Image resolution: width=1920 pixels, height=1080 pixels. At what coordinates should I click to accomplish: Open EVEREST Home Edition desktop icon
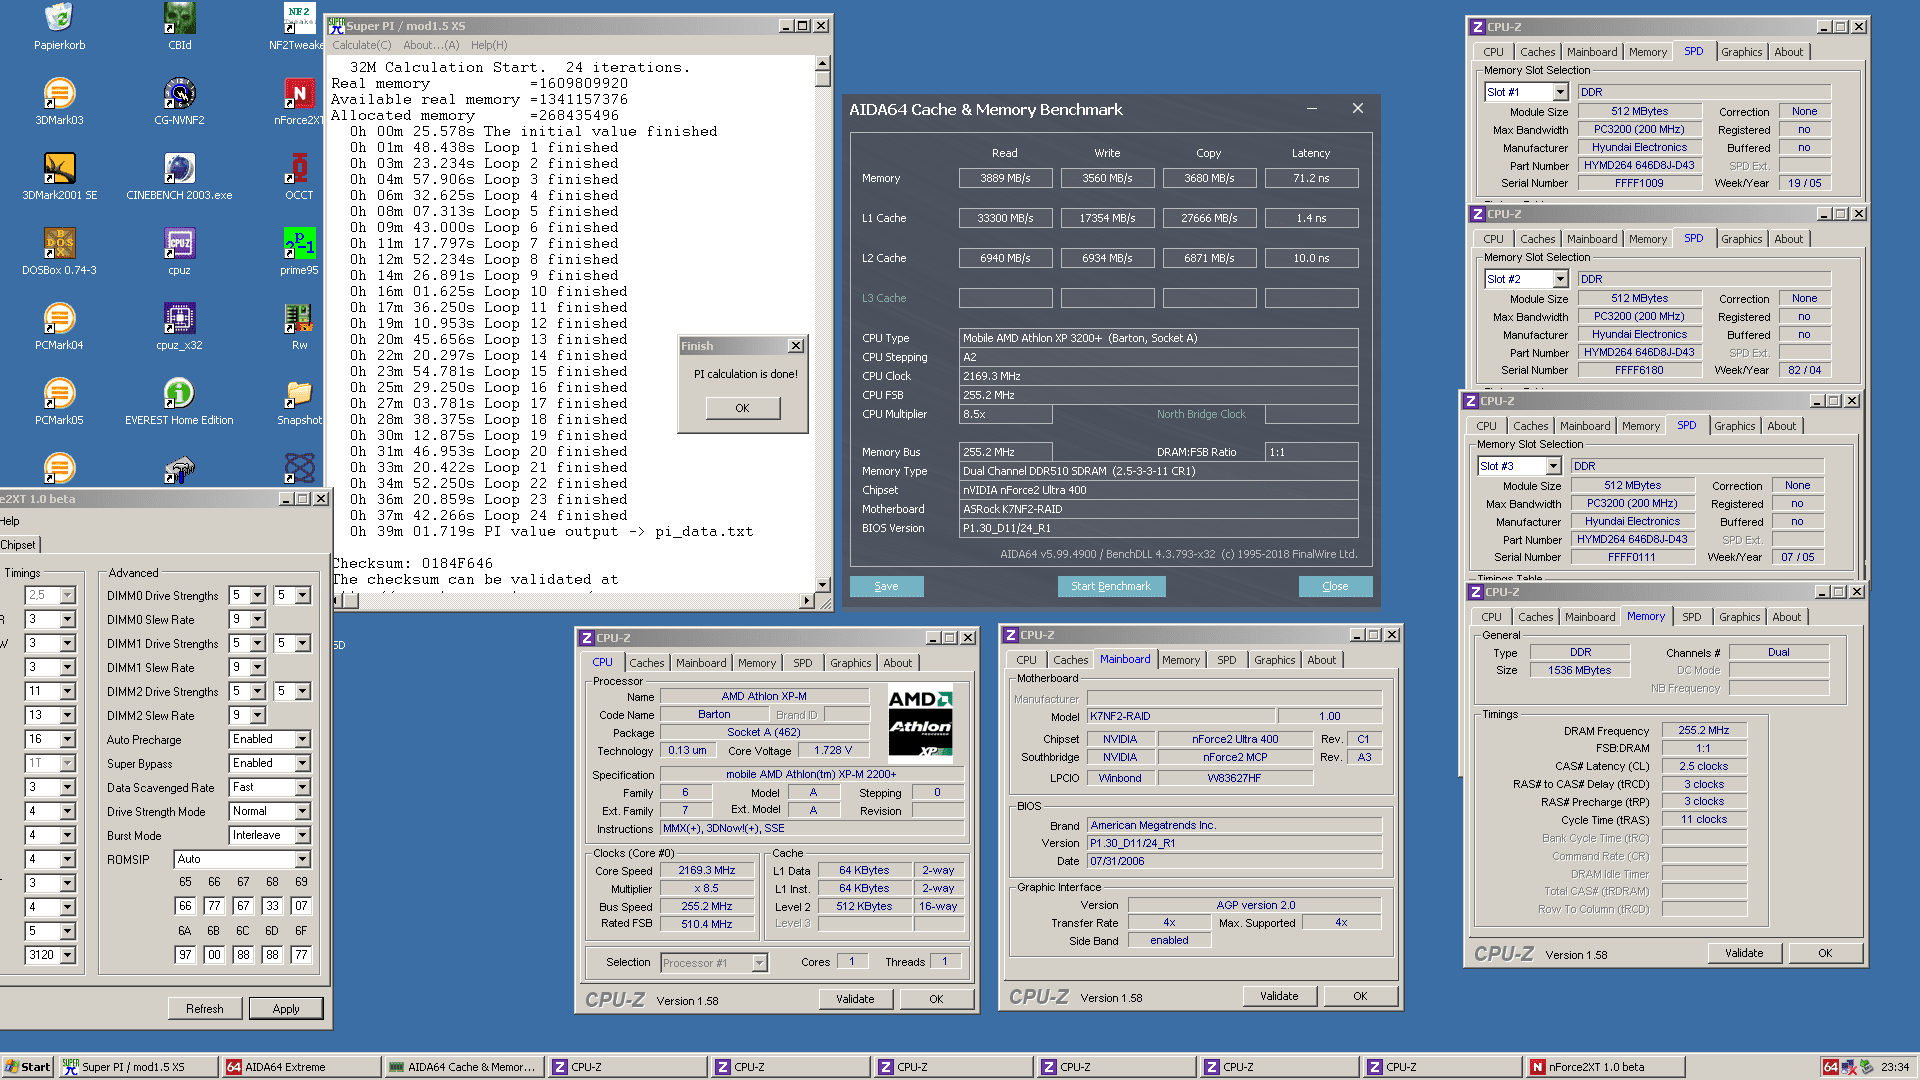tap(179, 402)
